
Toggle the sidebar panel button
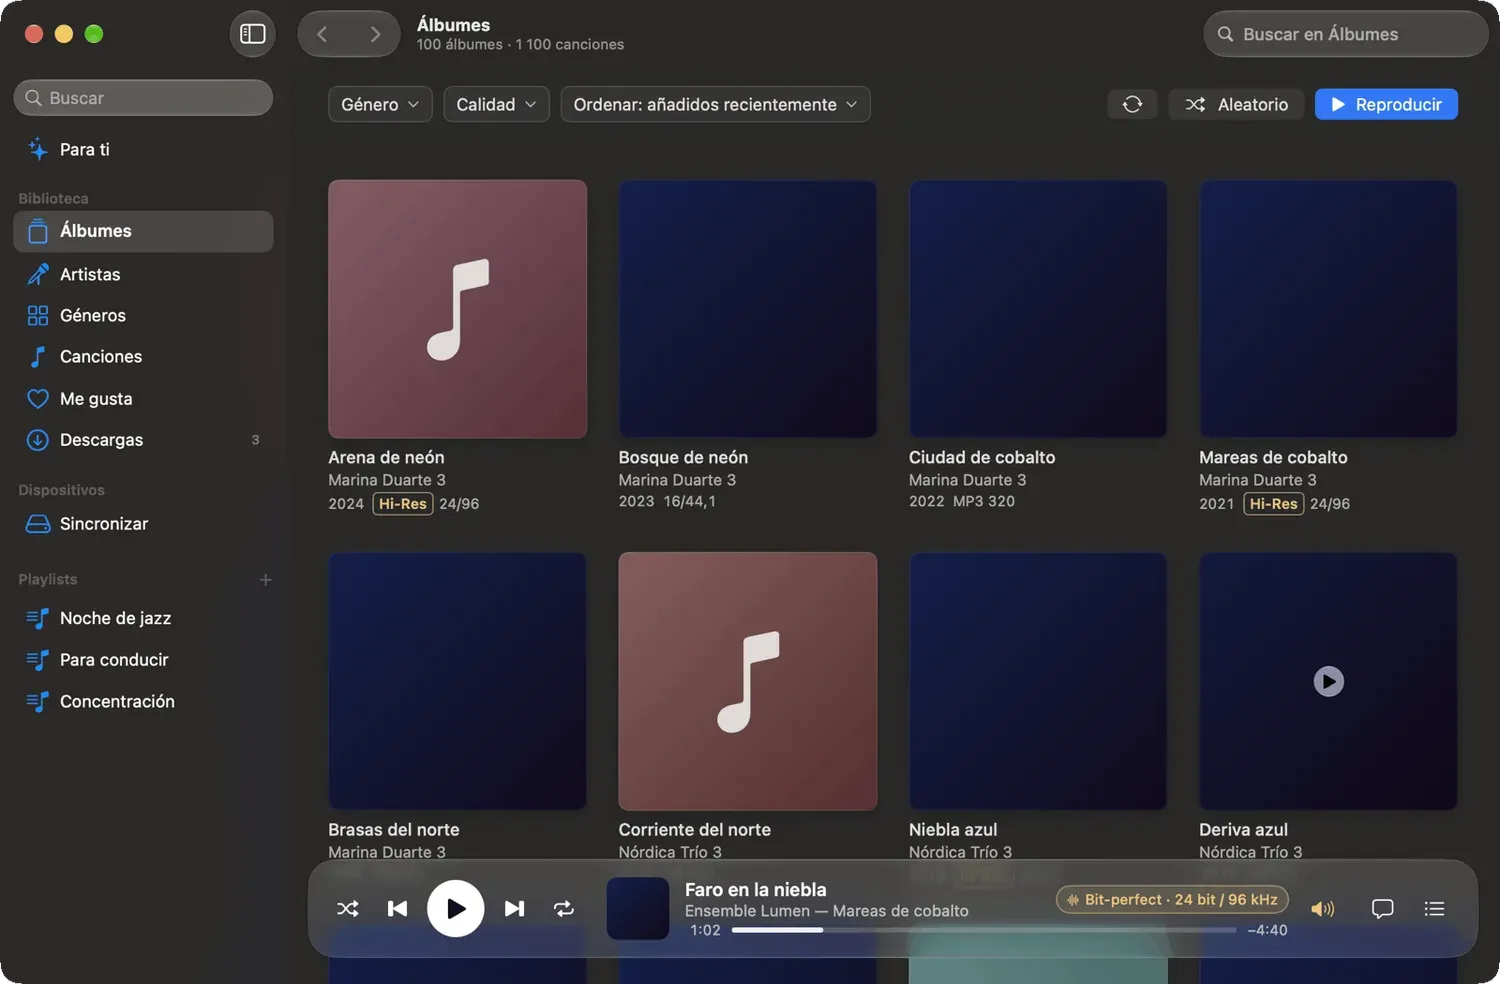click(253, 34)
